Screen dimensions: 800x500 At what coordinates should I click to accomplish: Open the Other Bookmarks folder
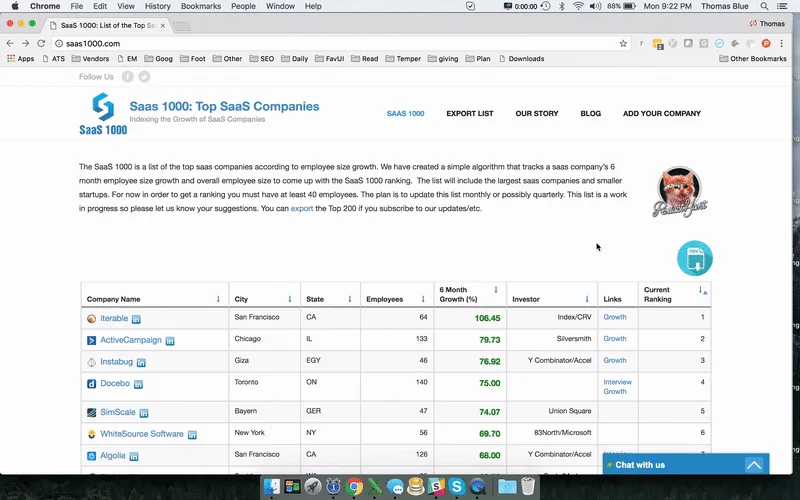tap(753, 59)
